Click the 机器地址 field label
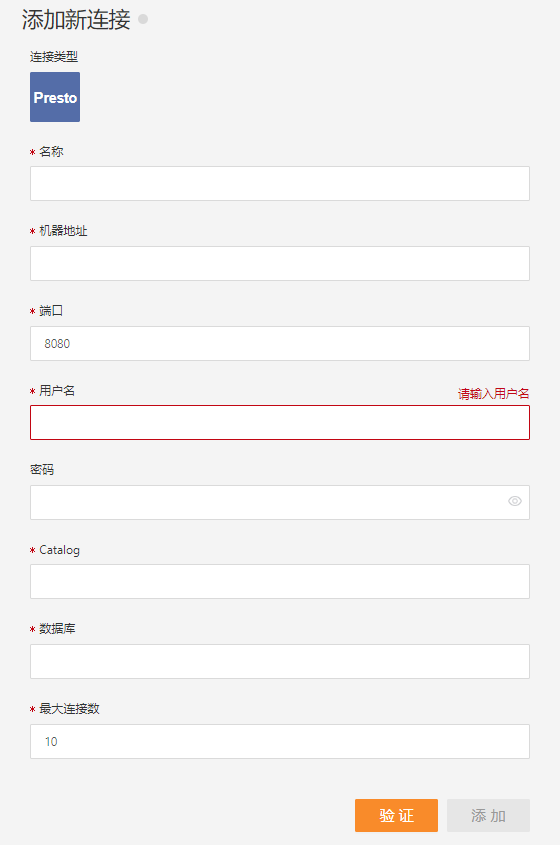Image resolution: width=560 pixels, height=845 pixels. pyautogui.click(x=63, y=231)
